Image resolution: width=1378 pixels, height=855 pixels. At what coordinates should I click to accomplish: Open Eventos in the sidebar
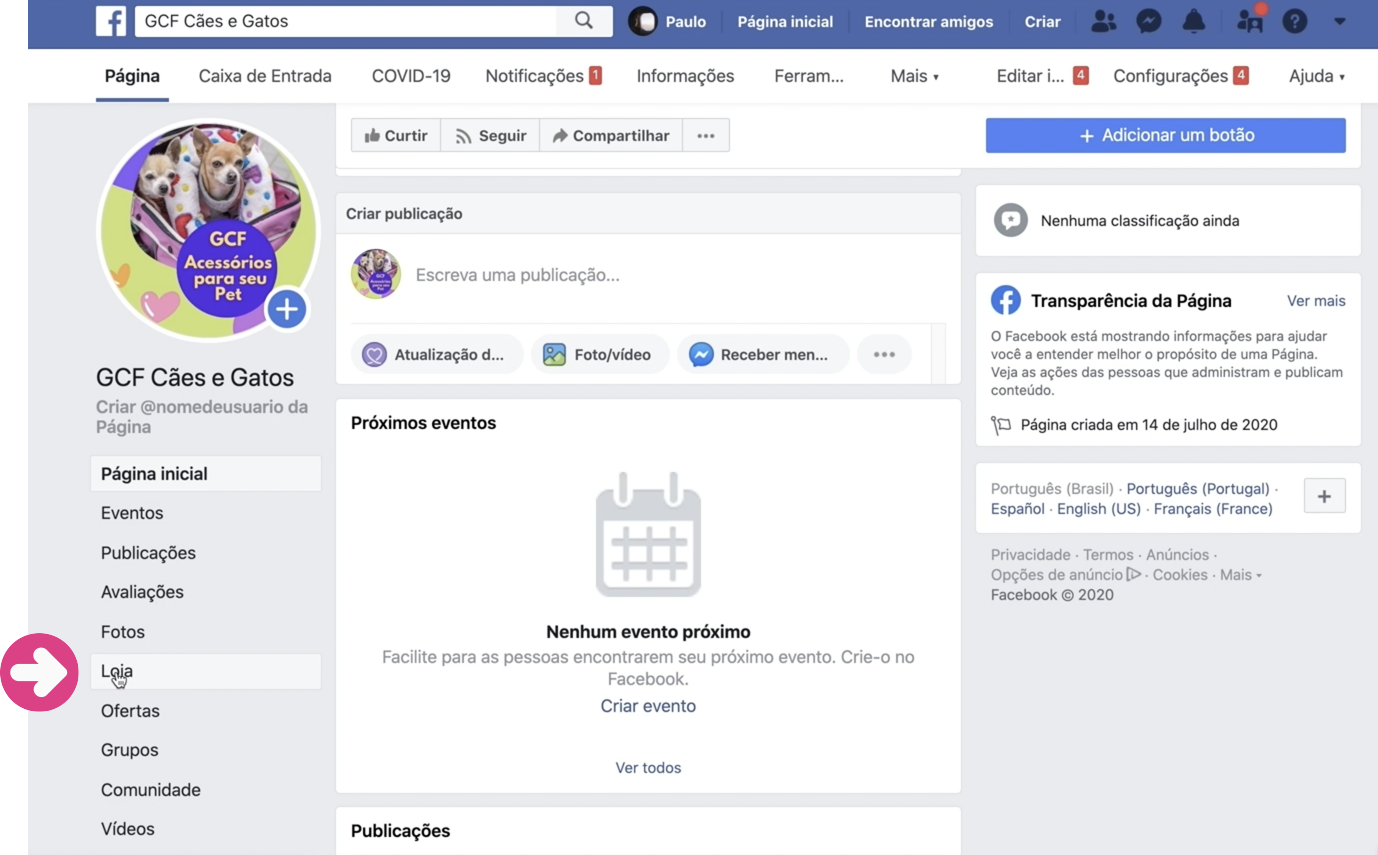206,513
